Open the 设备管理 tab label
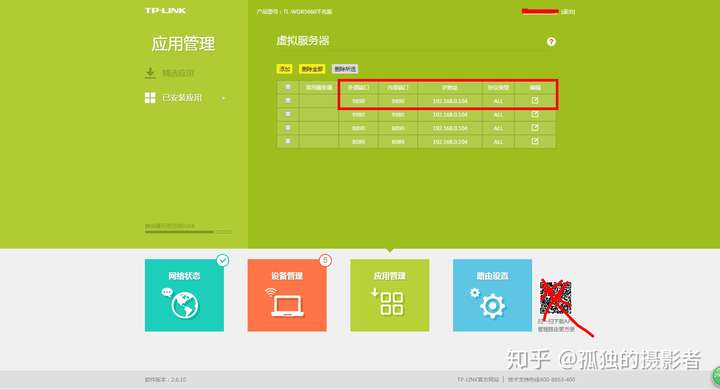Viewport: 720px width, 389px height. point(287,276)
